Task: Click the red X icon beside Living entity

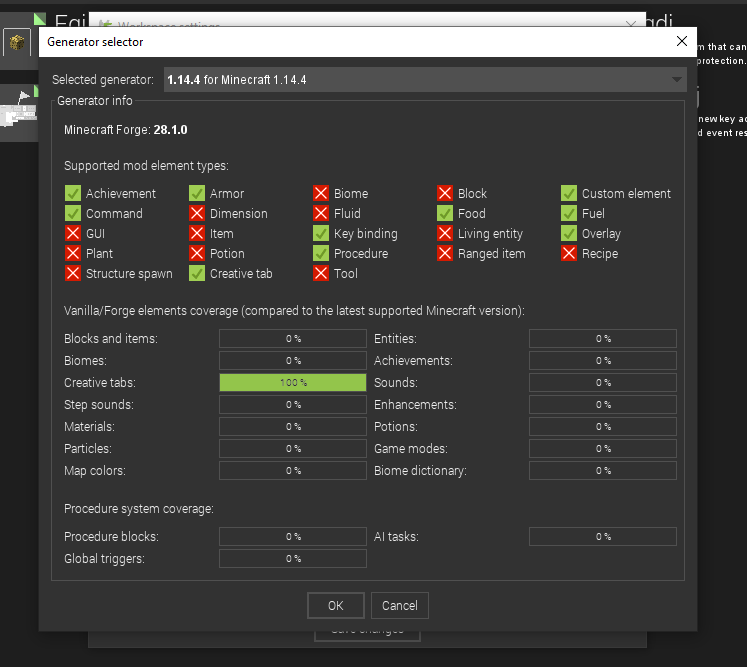Action: 445,233
